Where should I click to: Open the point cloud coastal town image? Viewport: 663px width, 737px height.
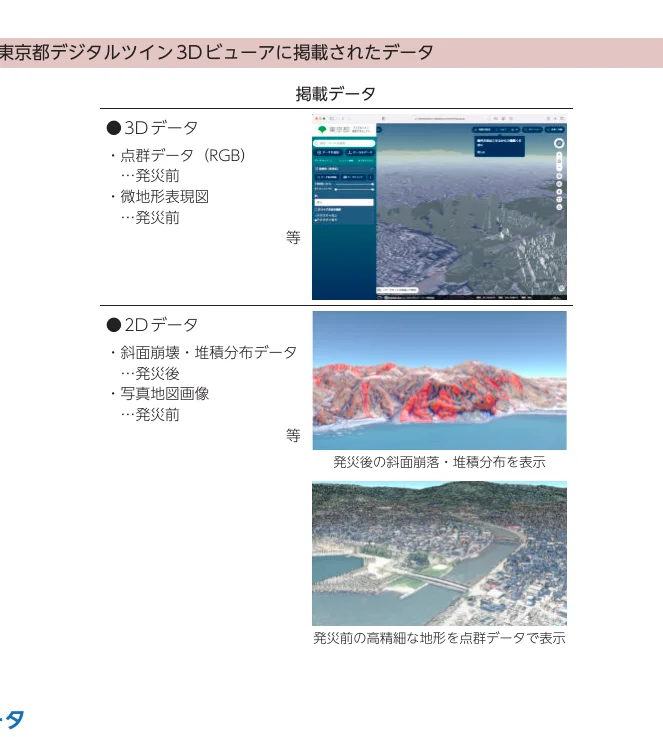tap(439, 553)
